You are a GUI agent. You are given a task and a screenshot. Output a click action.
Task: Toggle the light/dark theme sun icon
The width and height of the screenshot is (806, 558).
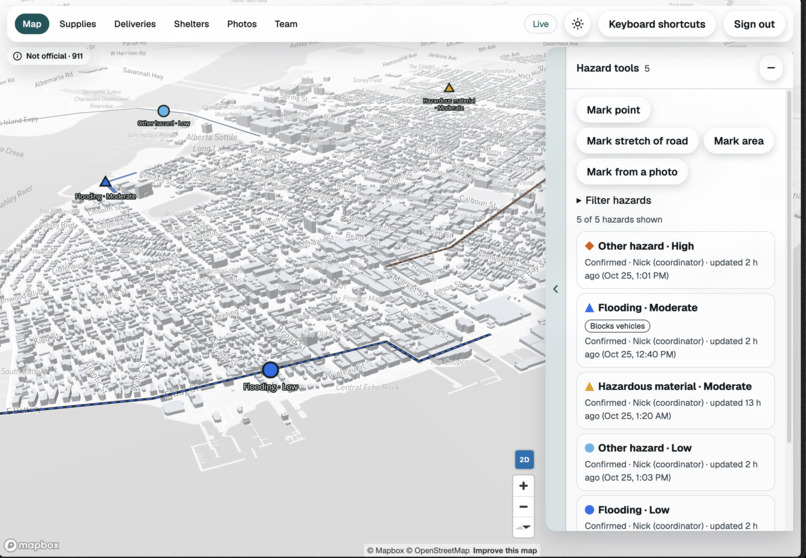[x=577, y=24]
